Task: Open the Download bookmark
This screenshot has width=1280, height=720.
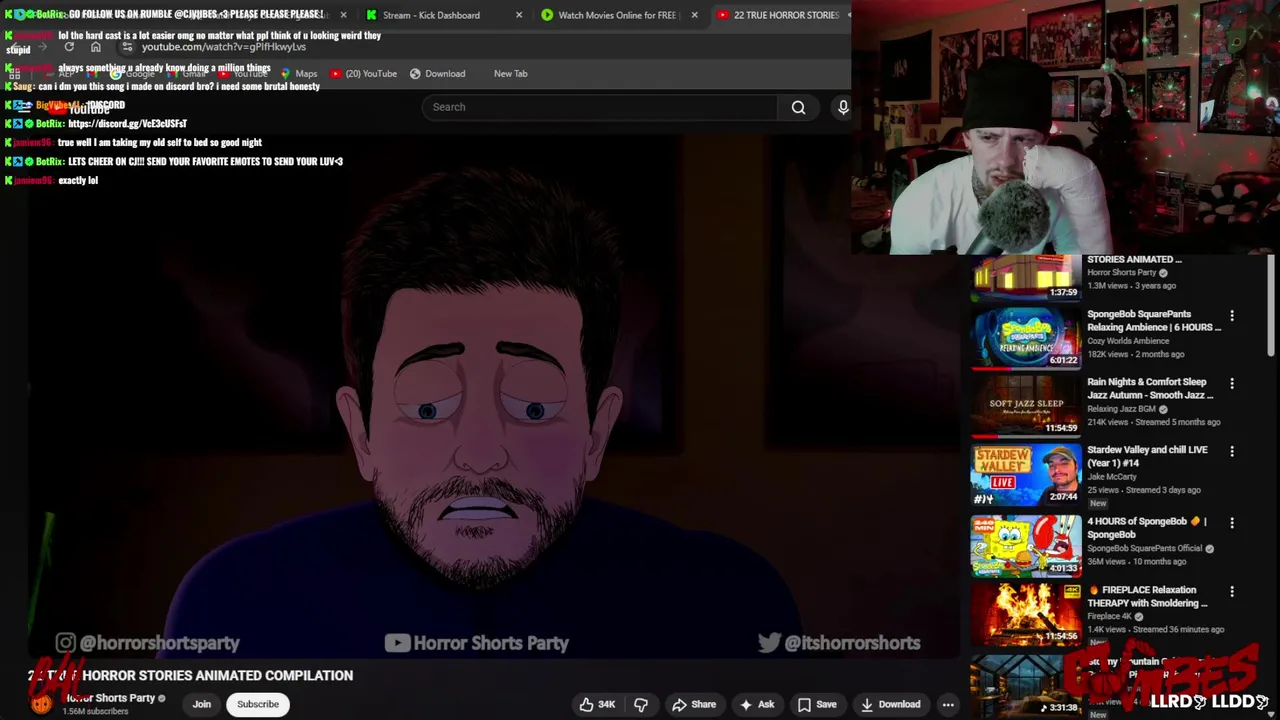Action: click(437, 73)
